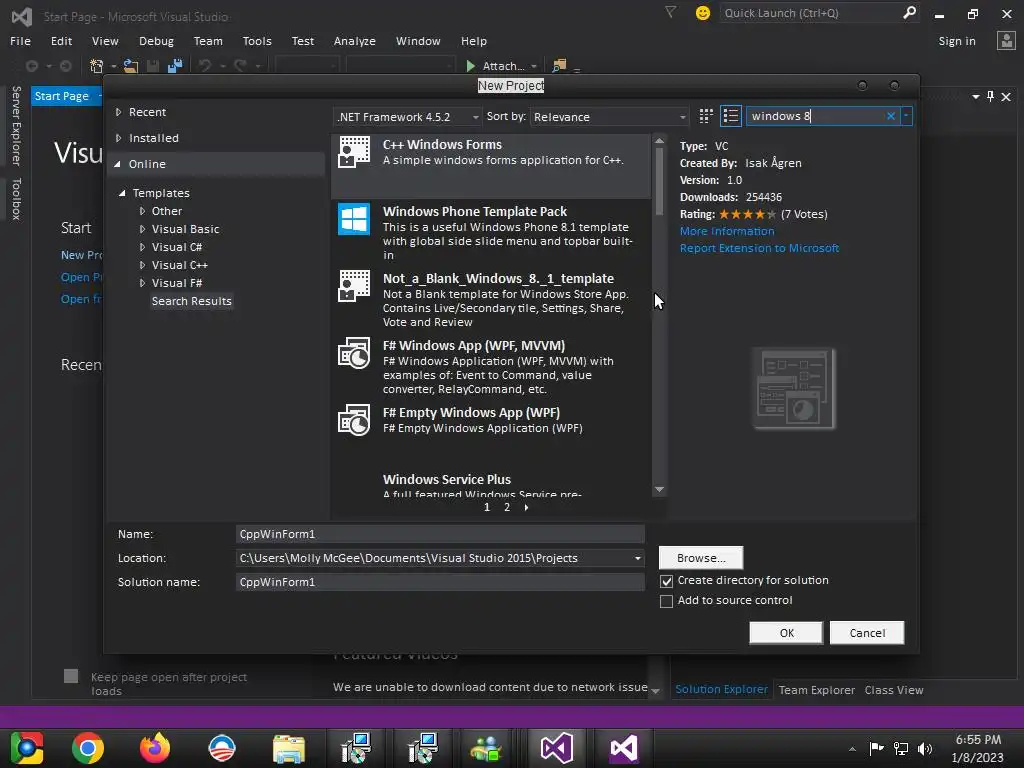This screenshot has width=1024, height=768.
Task: Click the Save All toolbar icon
Action: 174,66
